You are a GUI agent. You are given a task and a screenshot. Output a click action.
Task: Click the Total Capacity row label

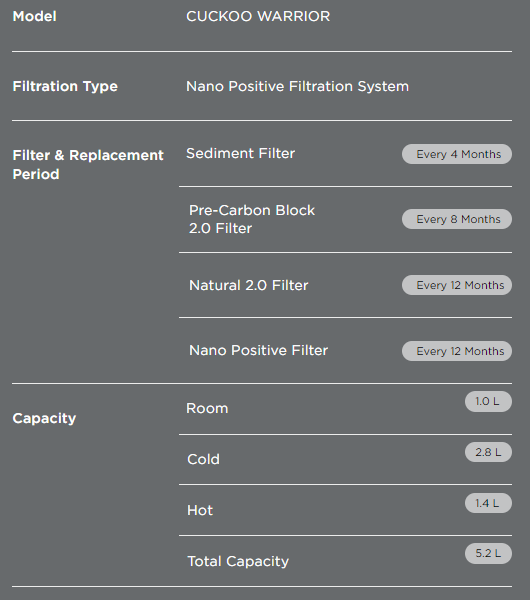[238, 561]
